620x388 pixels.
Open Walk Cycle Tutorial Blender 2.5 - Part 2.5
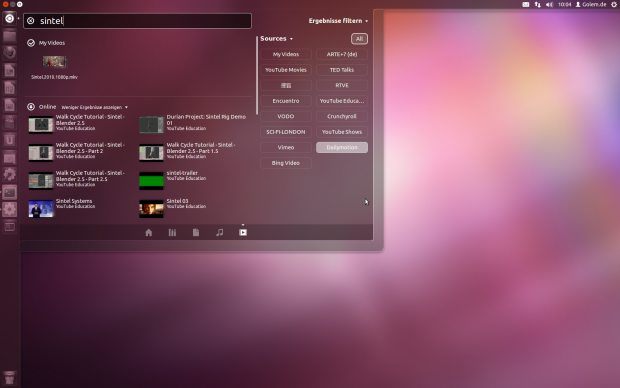click(78, 180)
